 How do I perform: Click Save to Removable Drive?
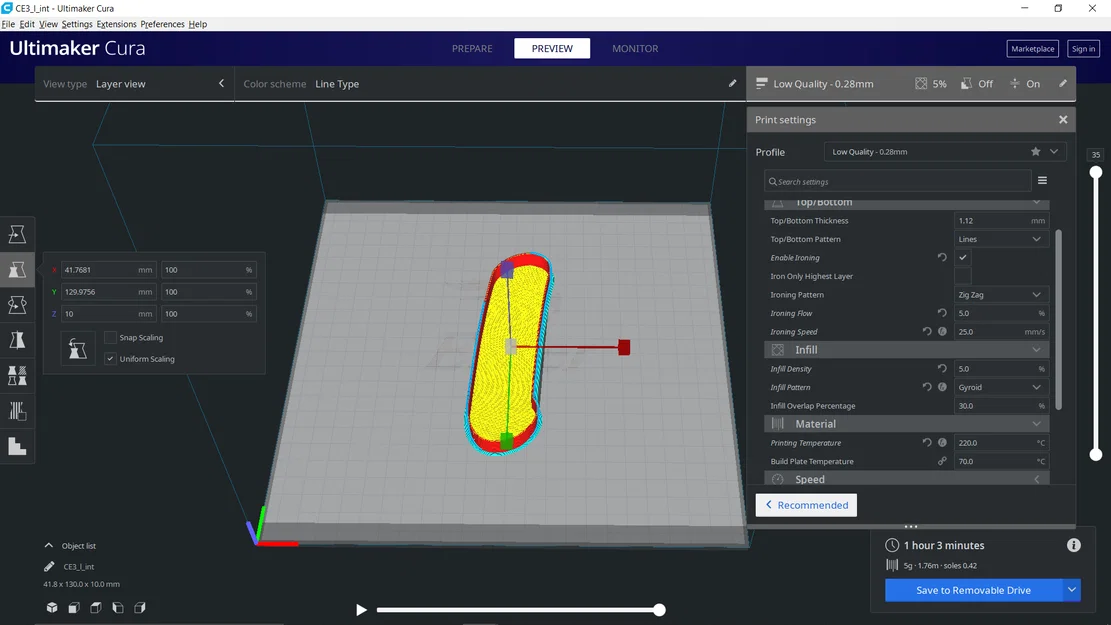(x=973, y=590)
